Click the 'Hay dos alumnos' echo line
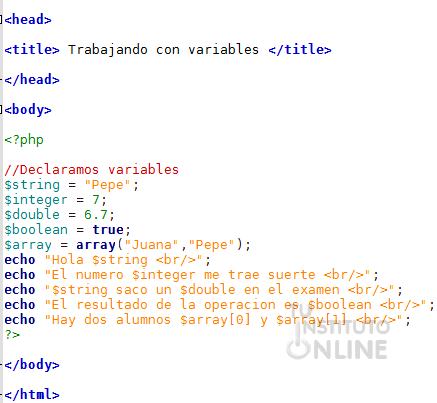The image size is (437, 403). [x=207, y=320]
